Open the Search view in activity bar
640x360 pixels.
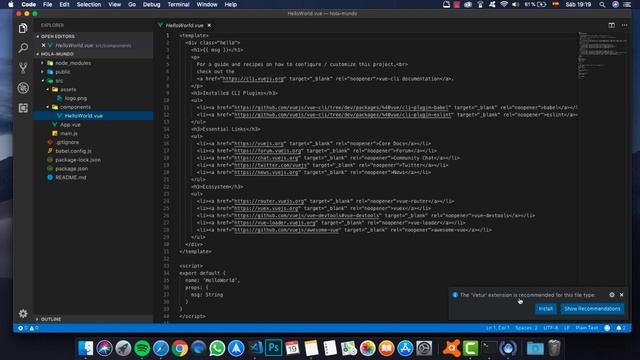pyautogui.click(x=23, y=48)
